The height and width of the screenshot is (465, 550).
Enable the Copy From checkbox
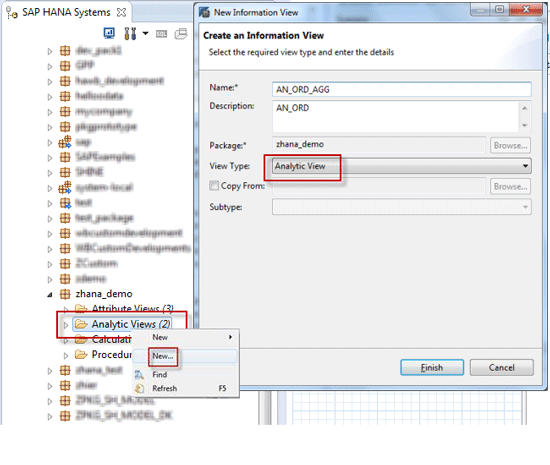click(x=214, y=186)
